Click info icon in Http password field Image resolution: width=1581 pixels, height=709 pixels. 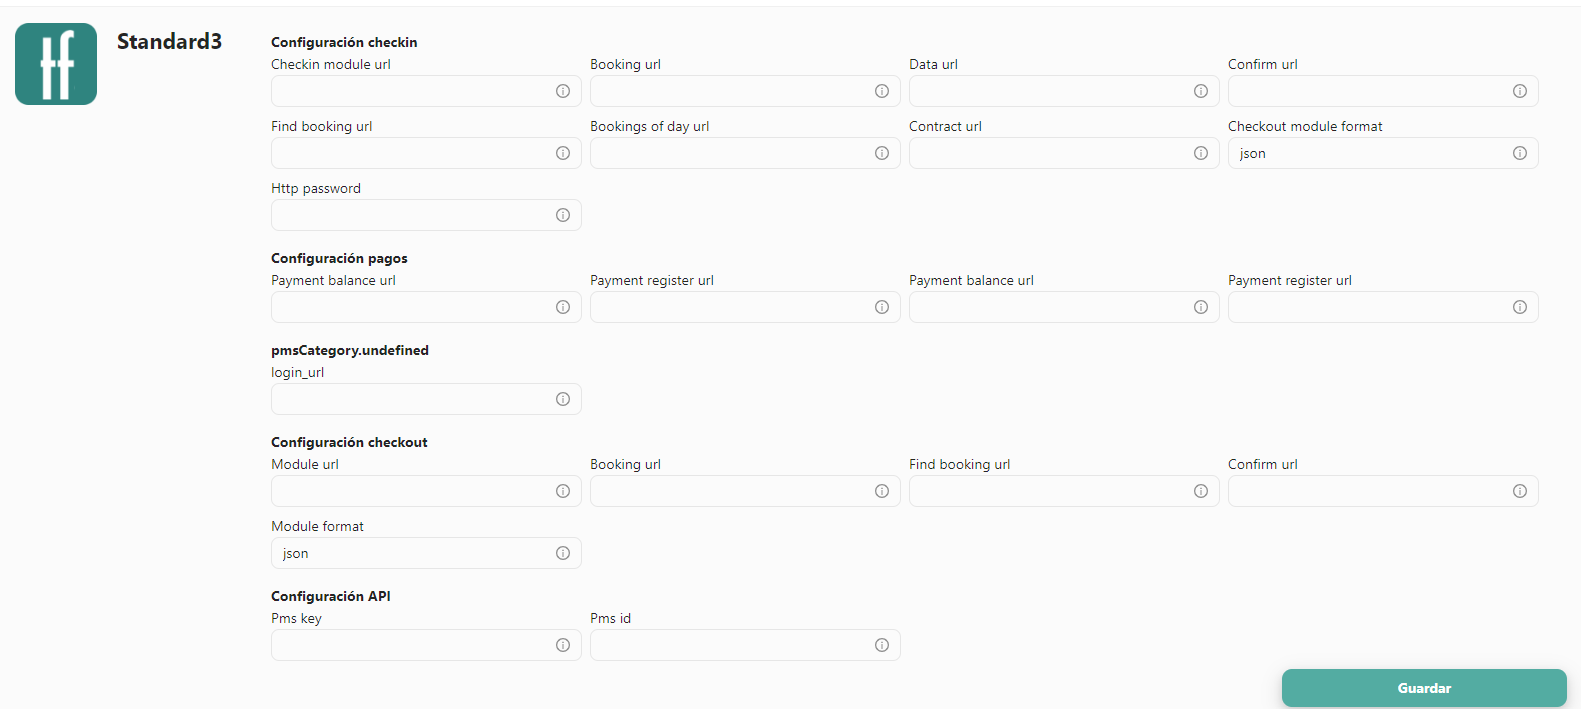563,215
